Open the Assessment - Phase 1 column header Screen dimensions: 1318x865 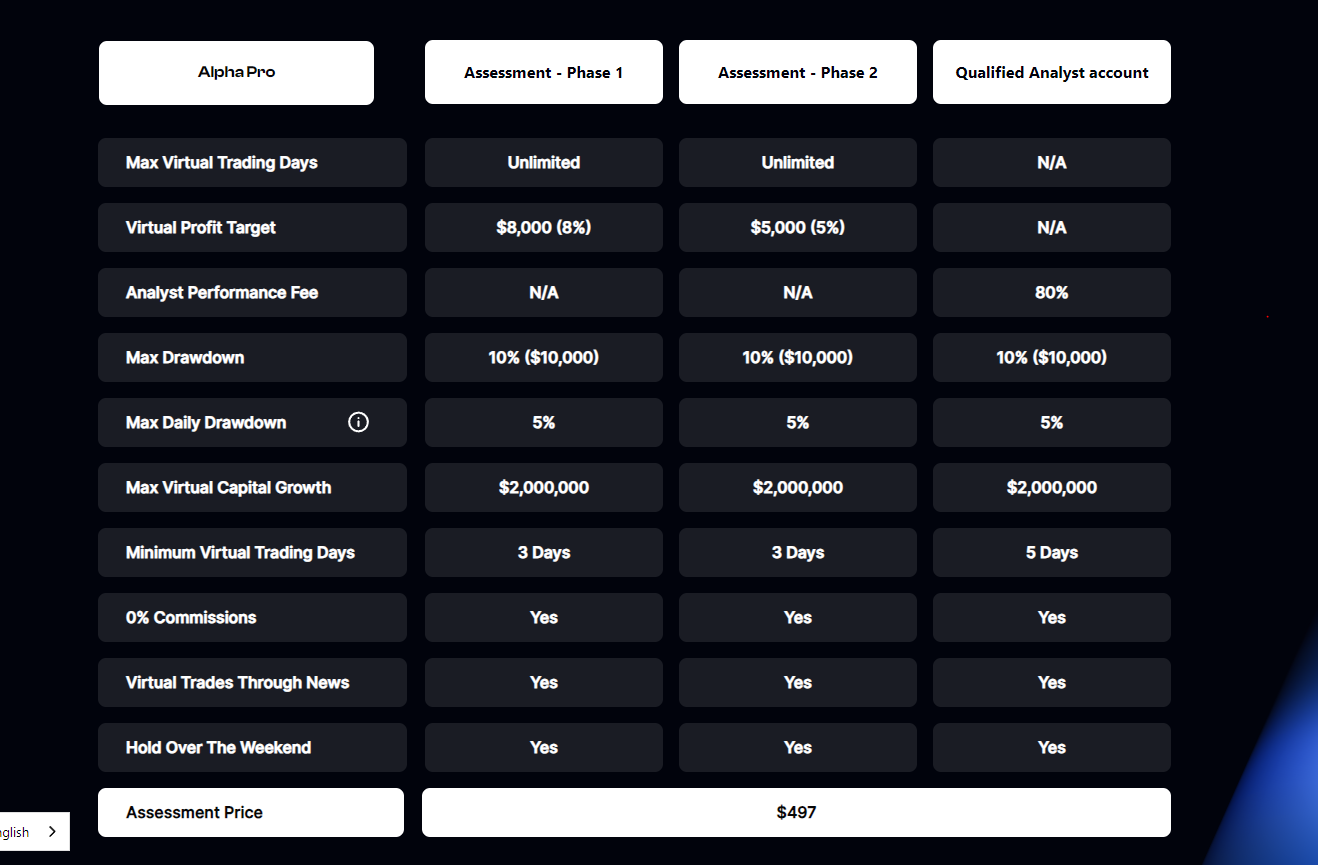(544, 72)
